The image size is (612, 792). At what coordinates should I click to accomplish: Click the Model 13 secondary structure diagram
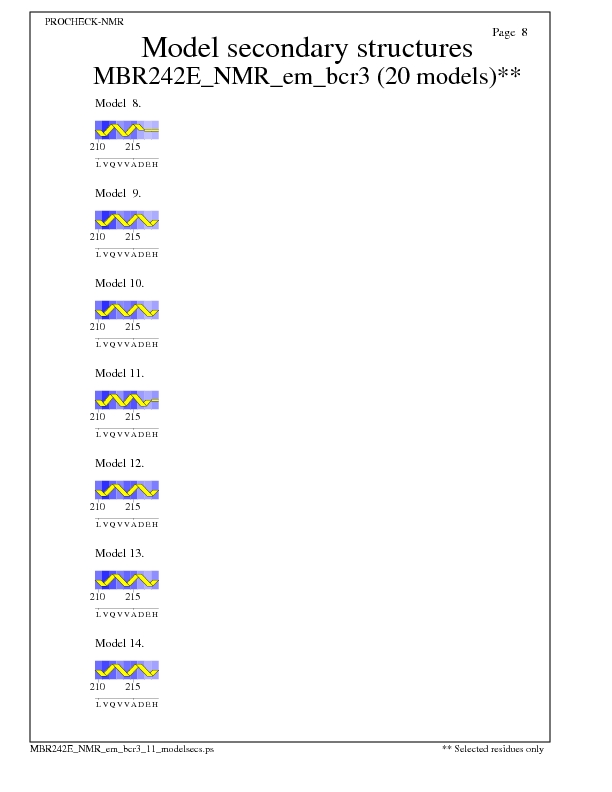pos(127,580)
